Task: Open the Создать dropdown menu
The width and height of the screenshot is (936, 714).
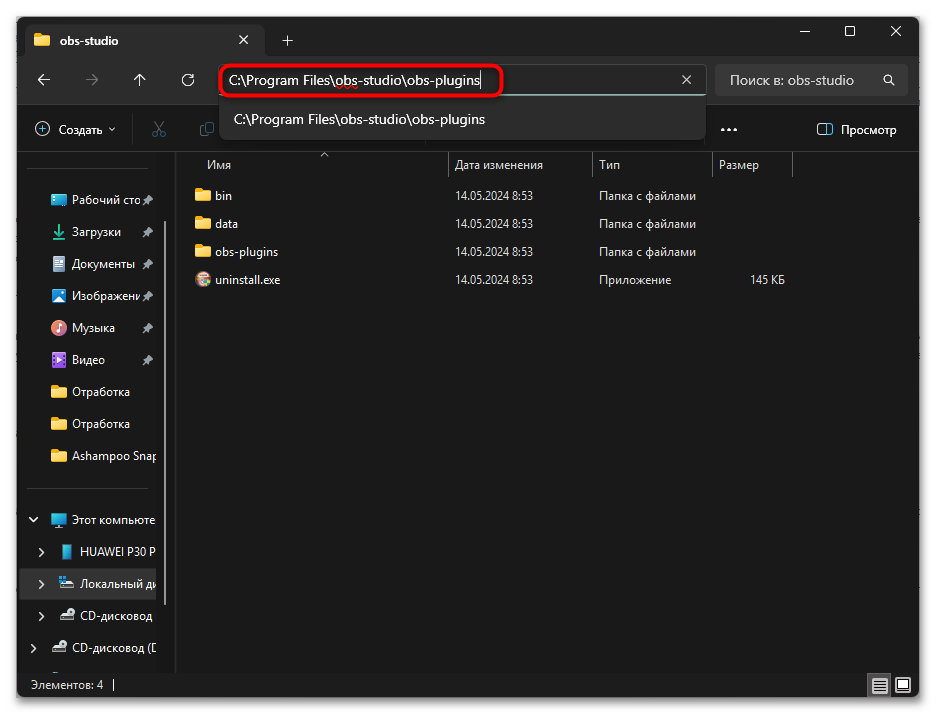Action: (x=75, y=129)
